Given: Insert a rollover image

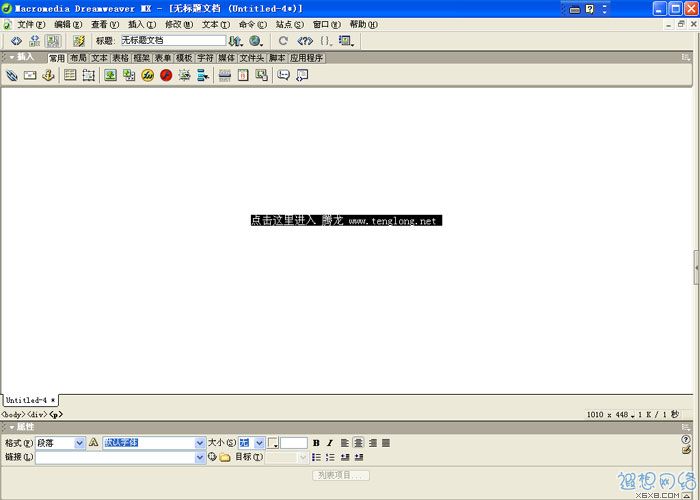Looking at the screenshot, I should [184, 75].
